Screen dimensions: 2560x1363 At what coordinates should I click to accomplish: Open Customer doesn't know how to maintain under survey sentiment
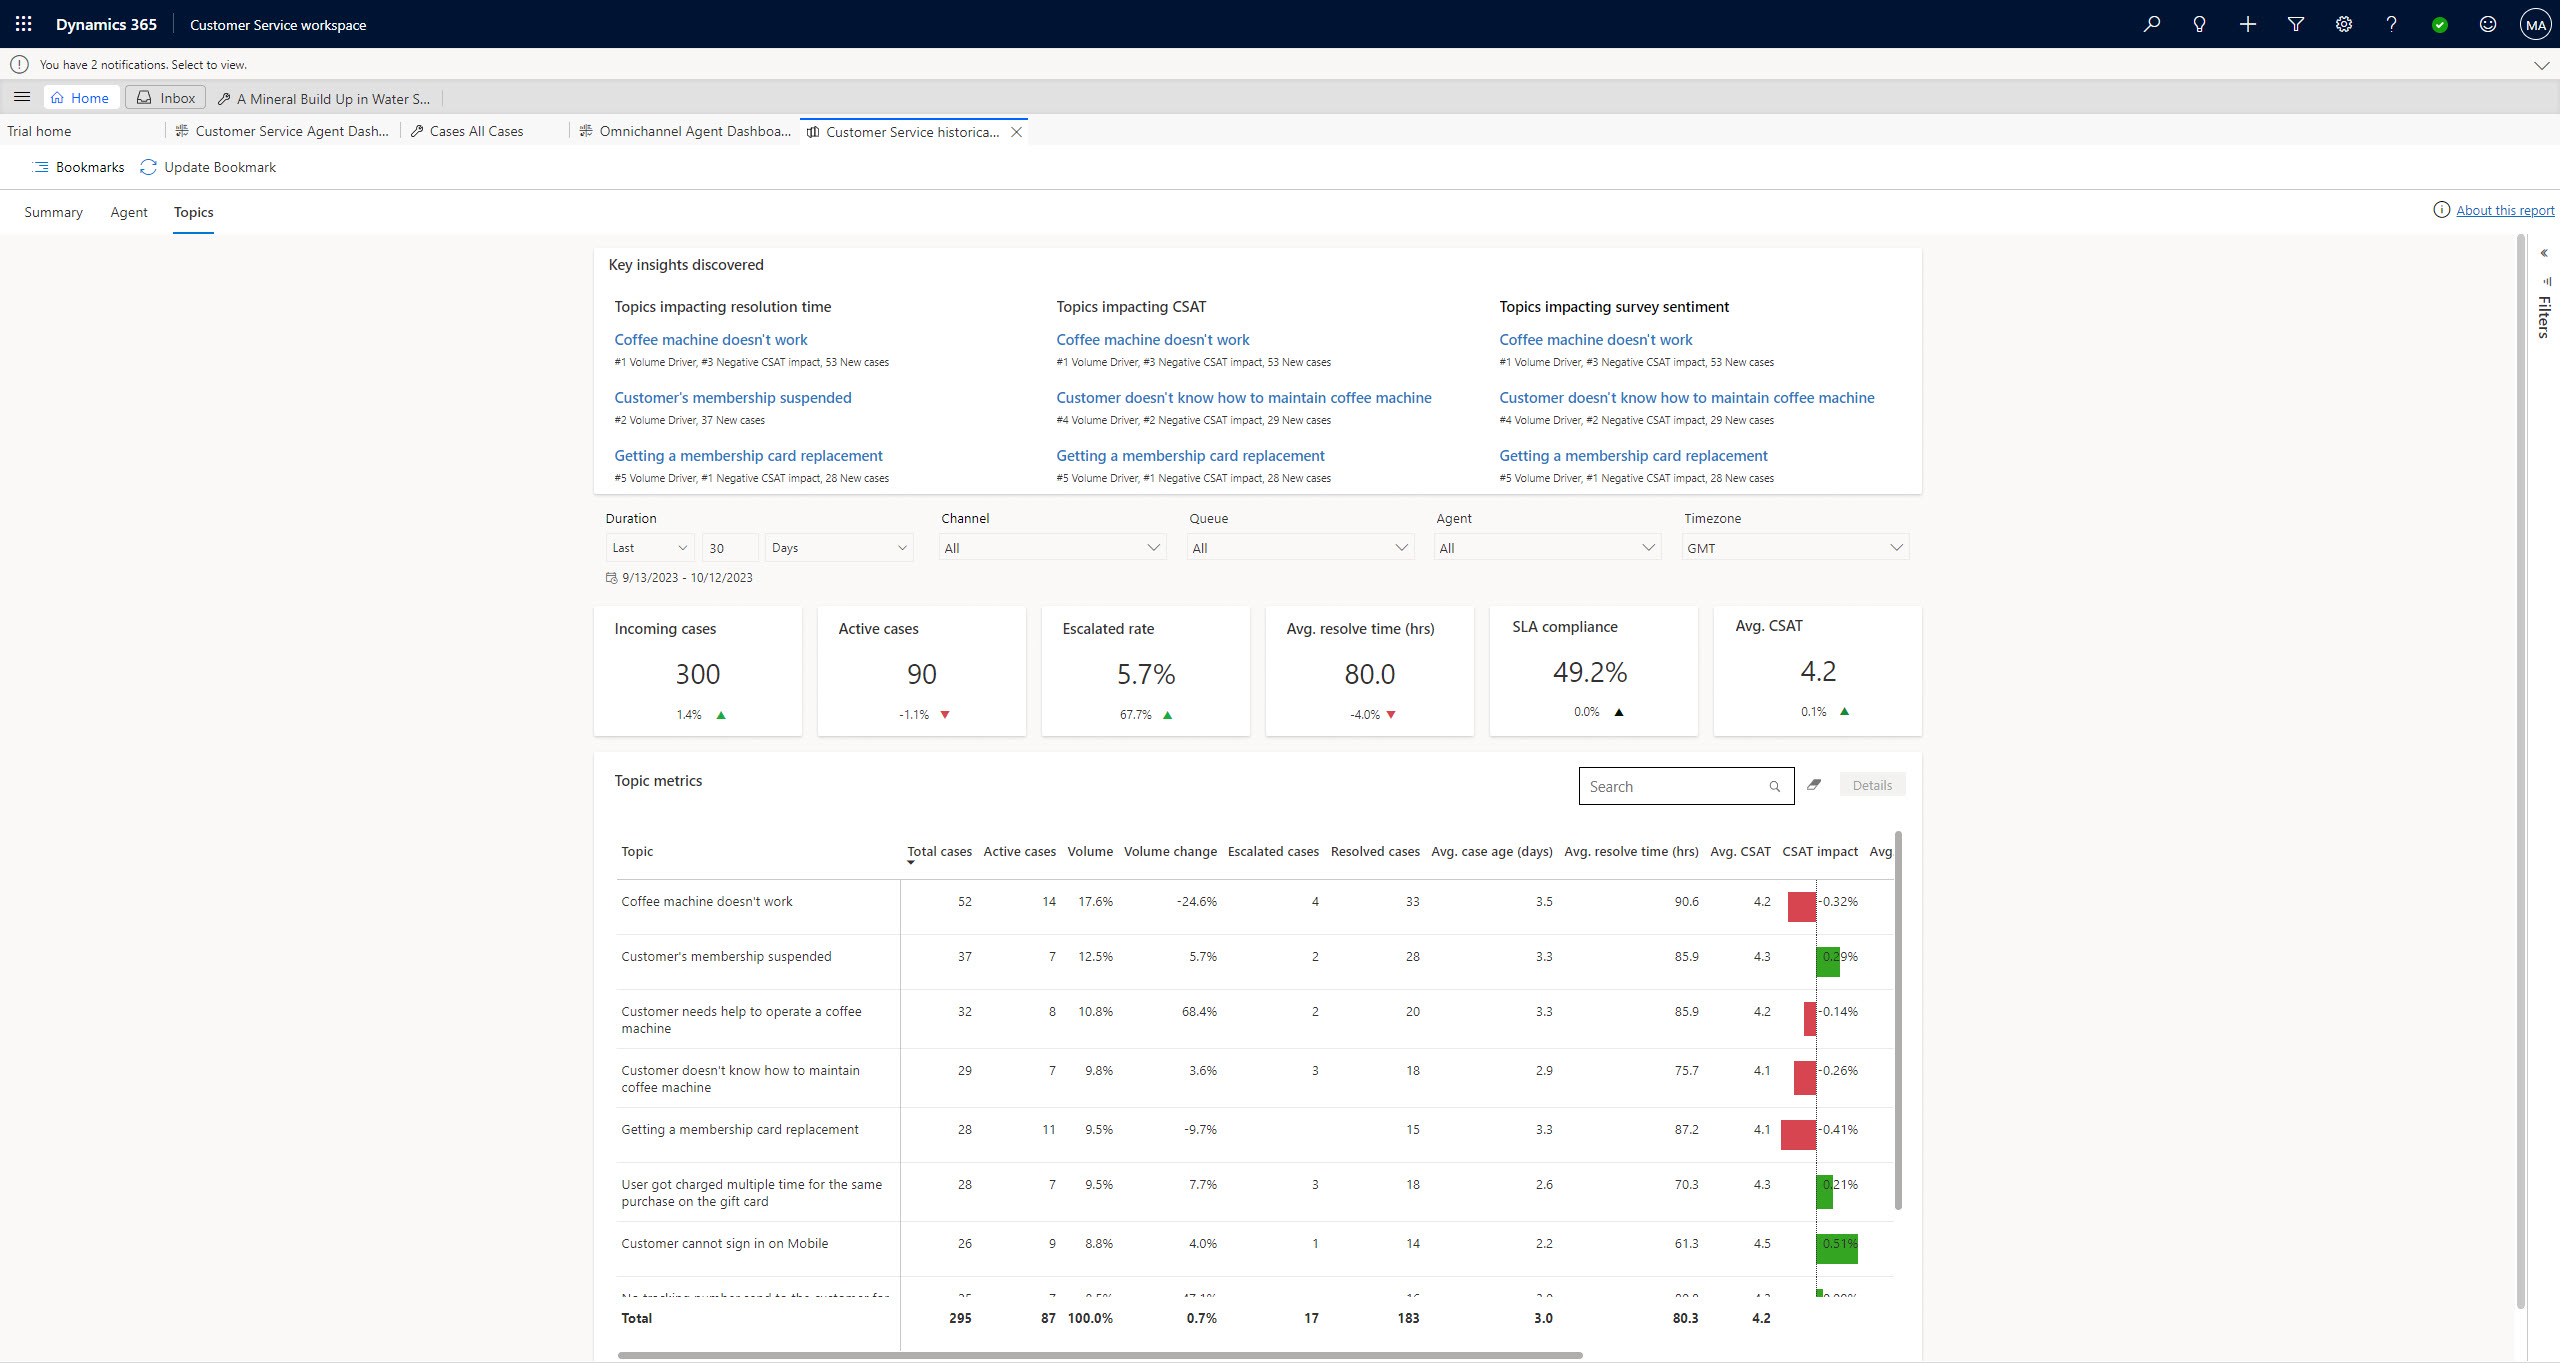1686,398
